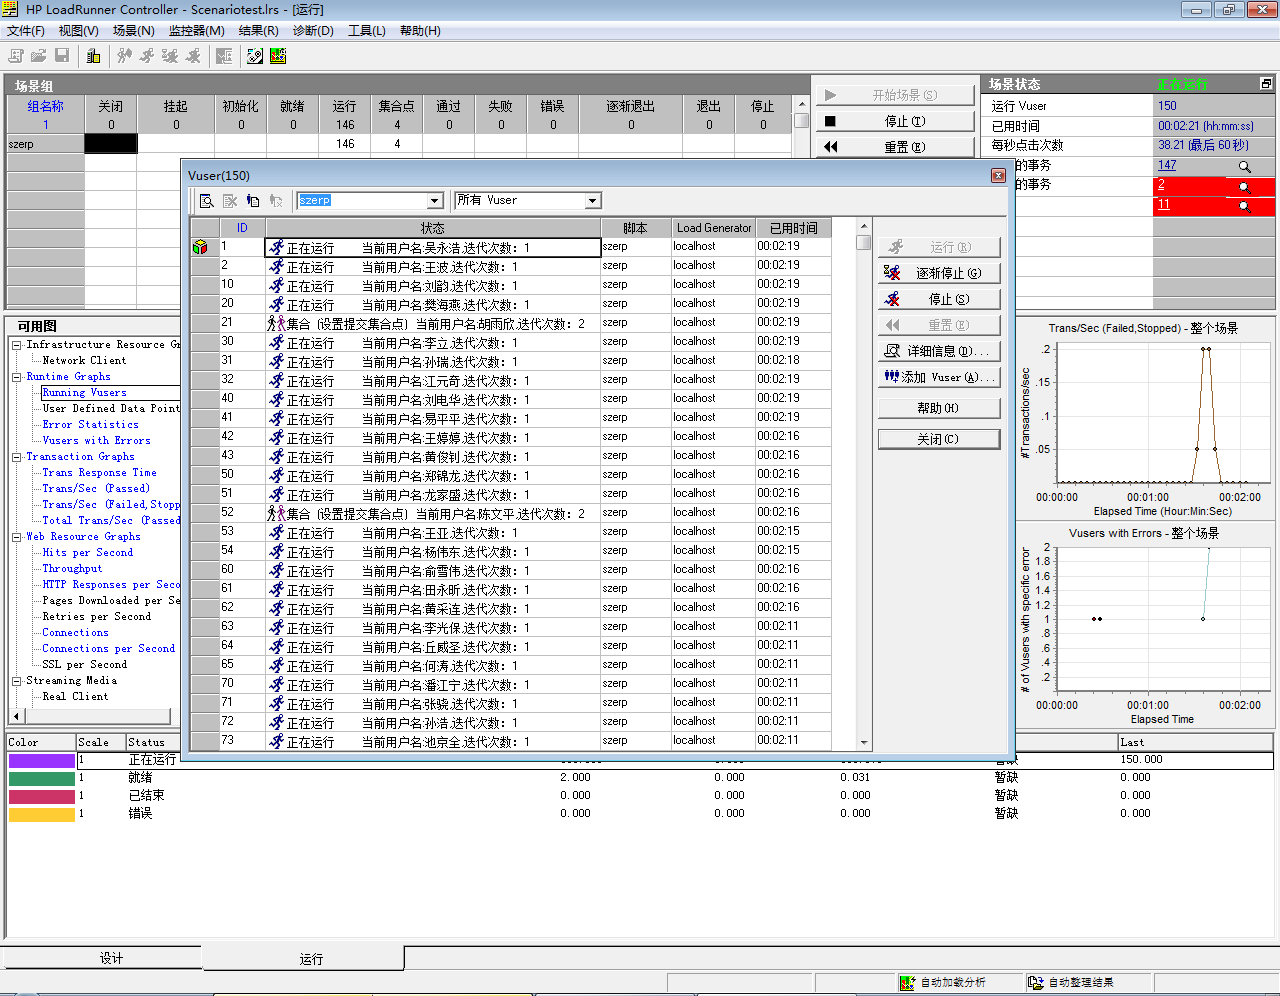Click the New Scenario toolbar icon
The image size is (1280, 996).
pos(16,56)
